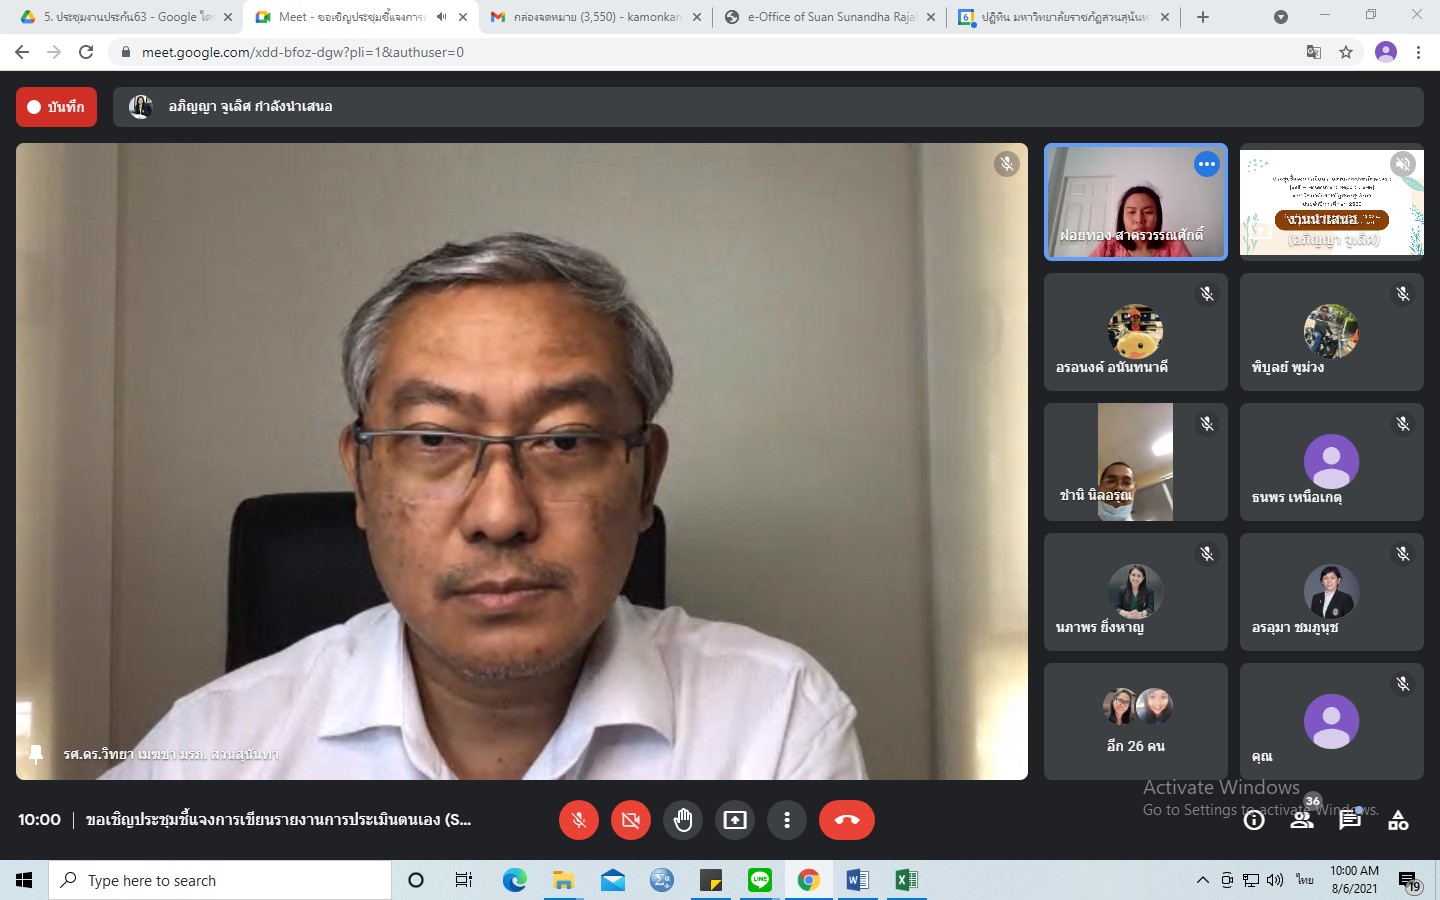Open meeting details info icon
1440x900 pixels.
coord(1254,820)
